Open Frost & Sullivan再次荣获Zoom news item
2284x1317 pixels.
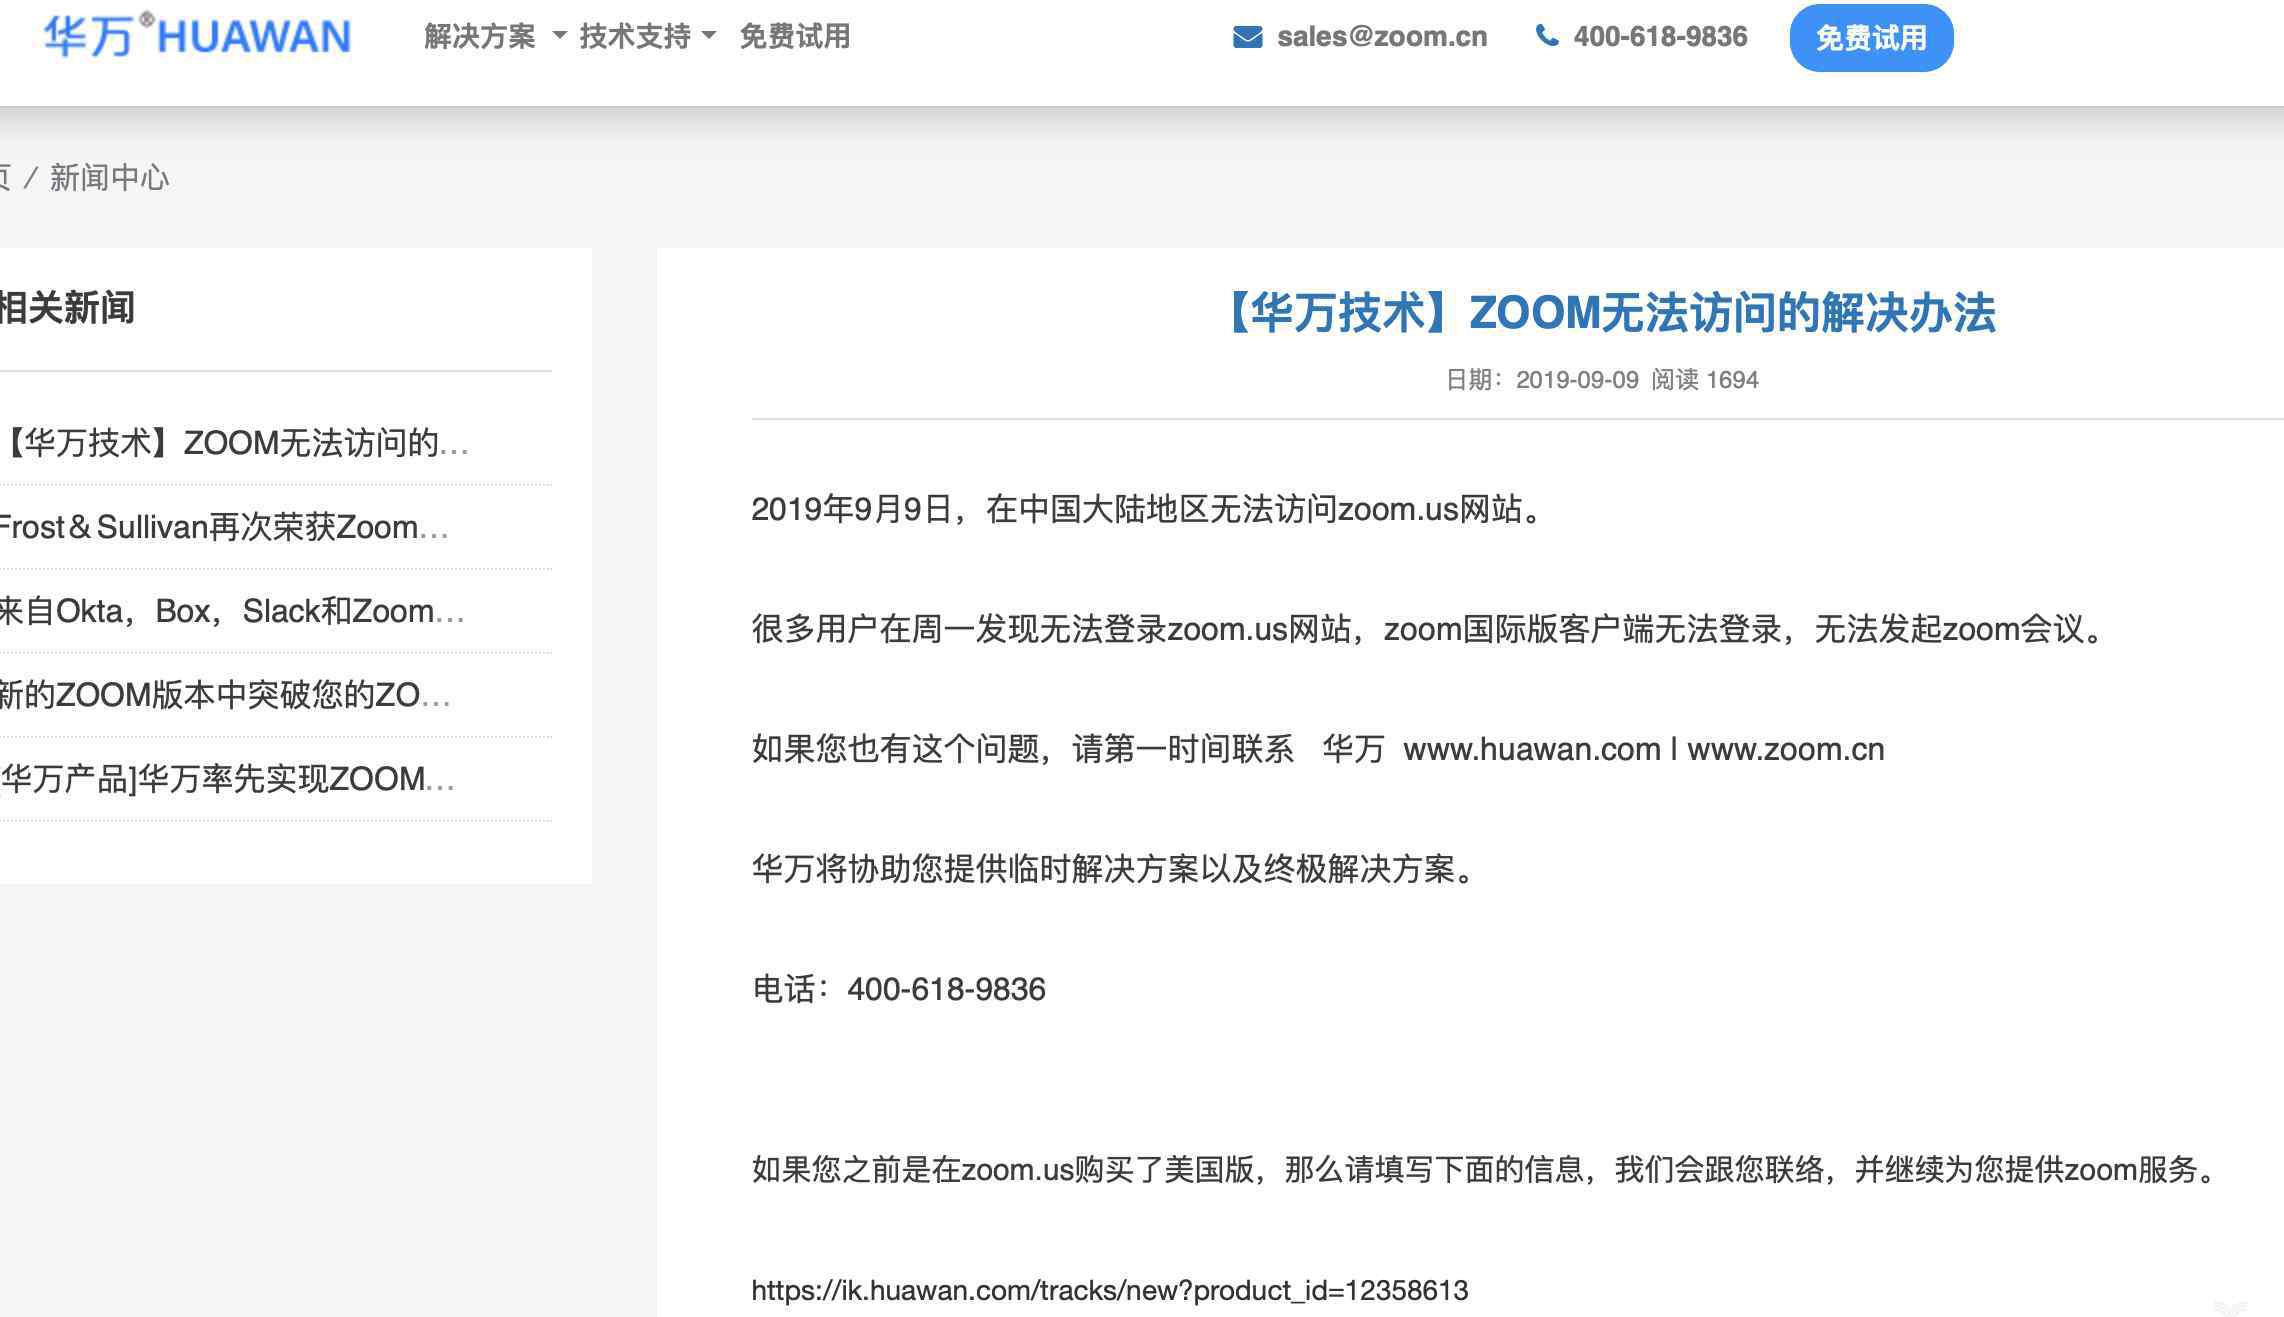tap(222, 527)
